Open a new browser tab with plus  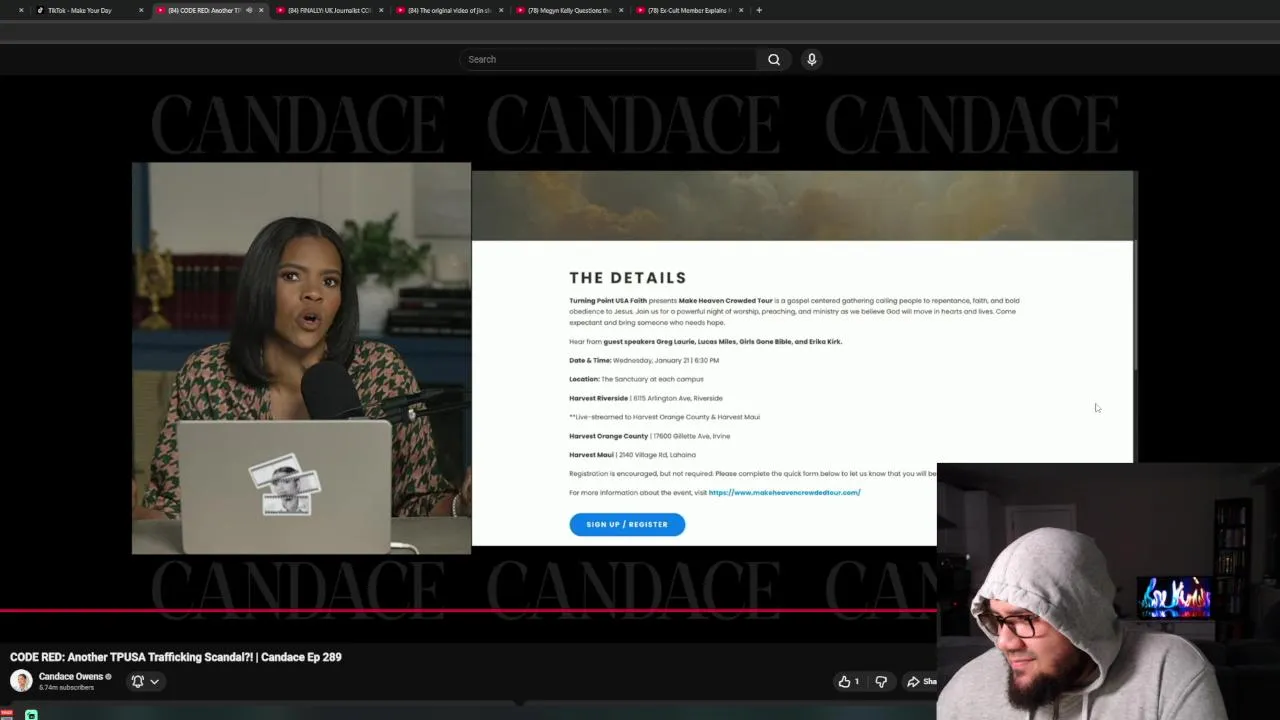[x=759, y=10]
